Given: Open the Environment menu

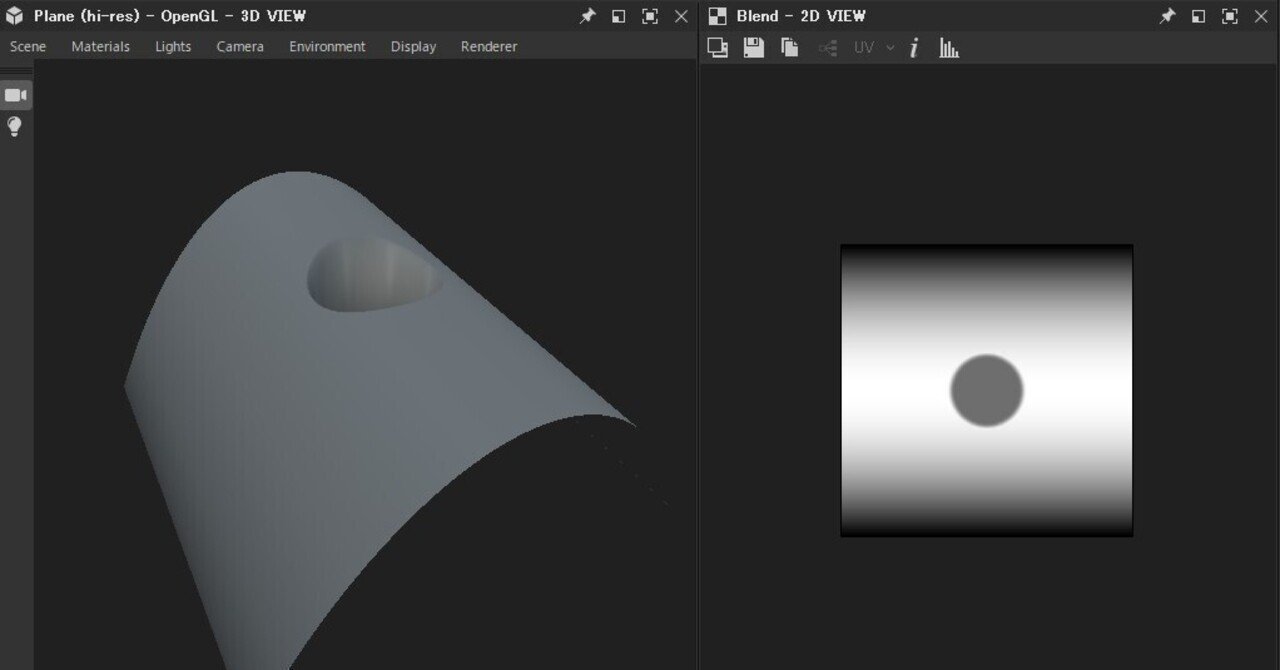Looking at the screenshot, I should [x=327, y=46].
